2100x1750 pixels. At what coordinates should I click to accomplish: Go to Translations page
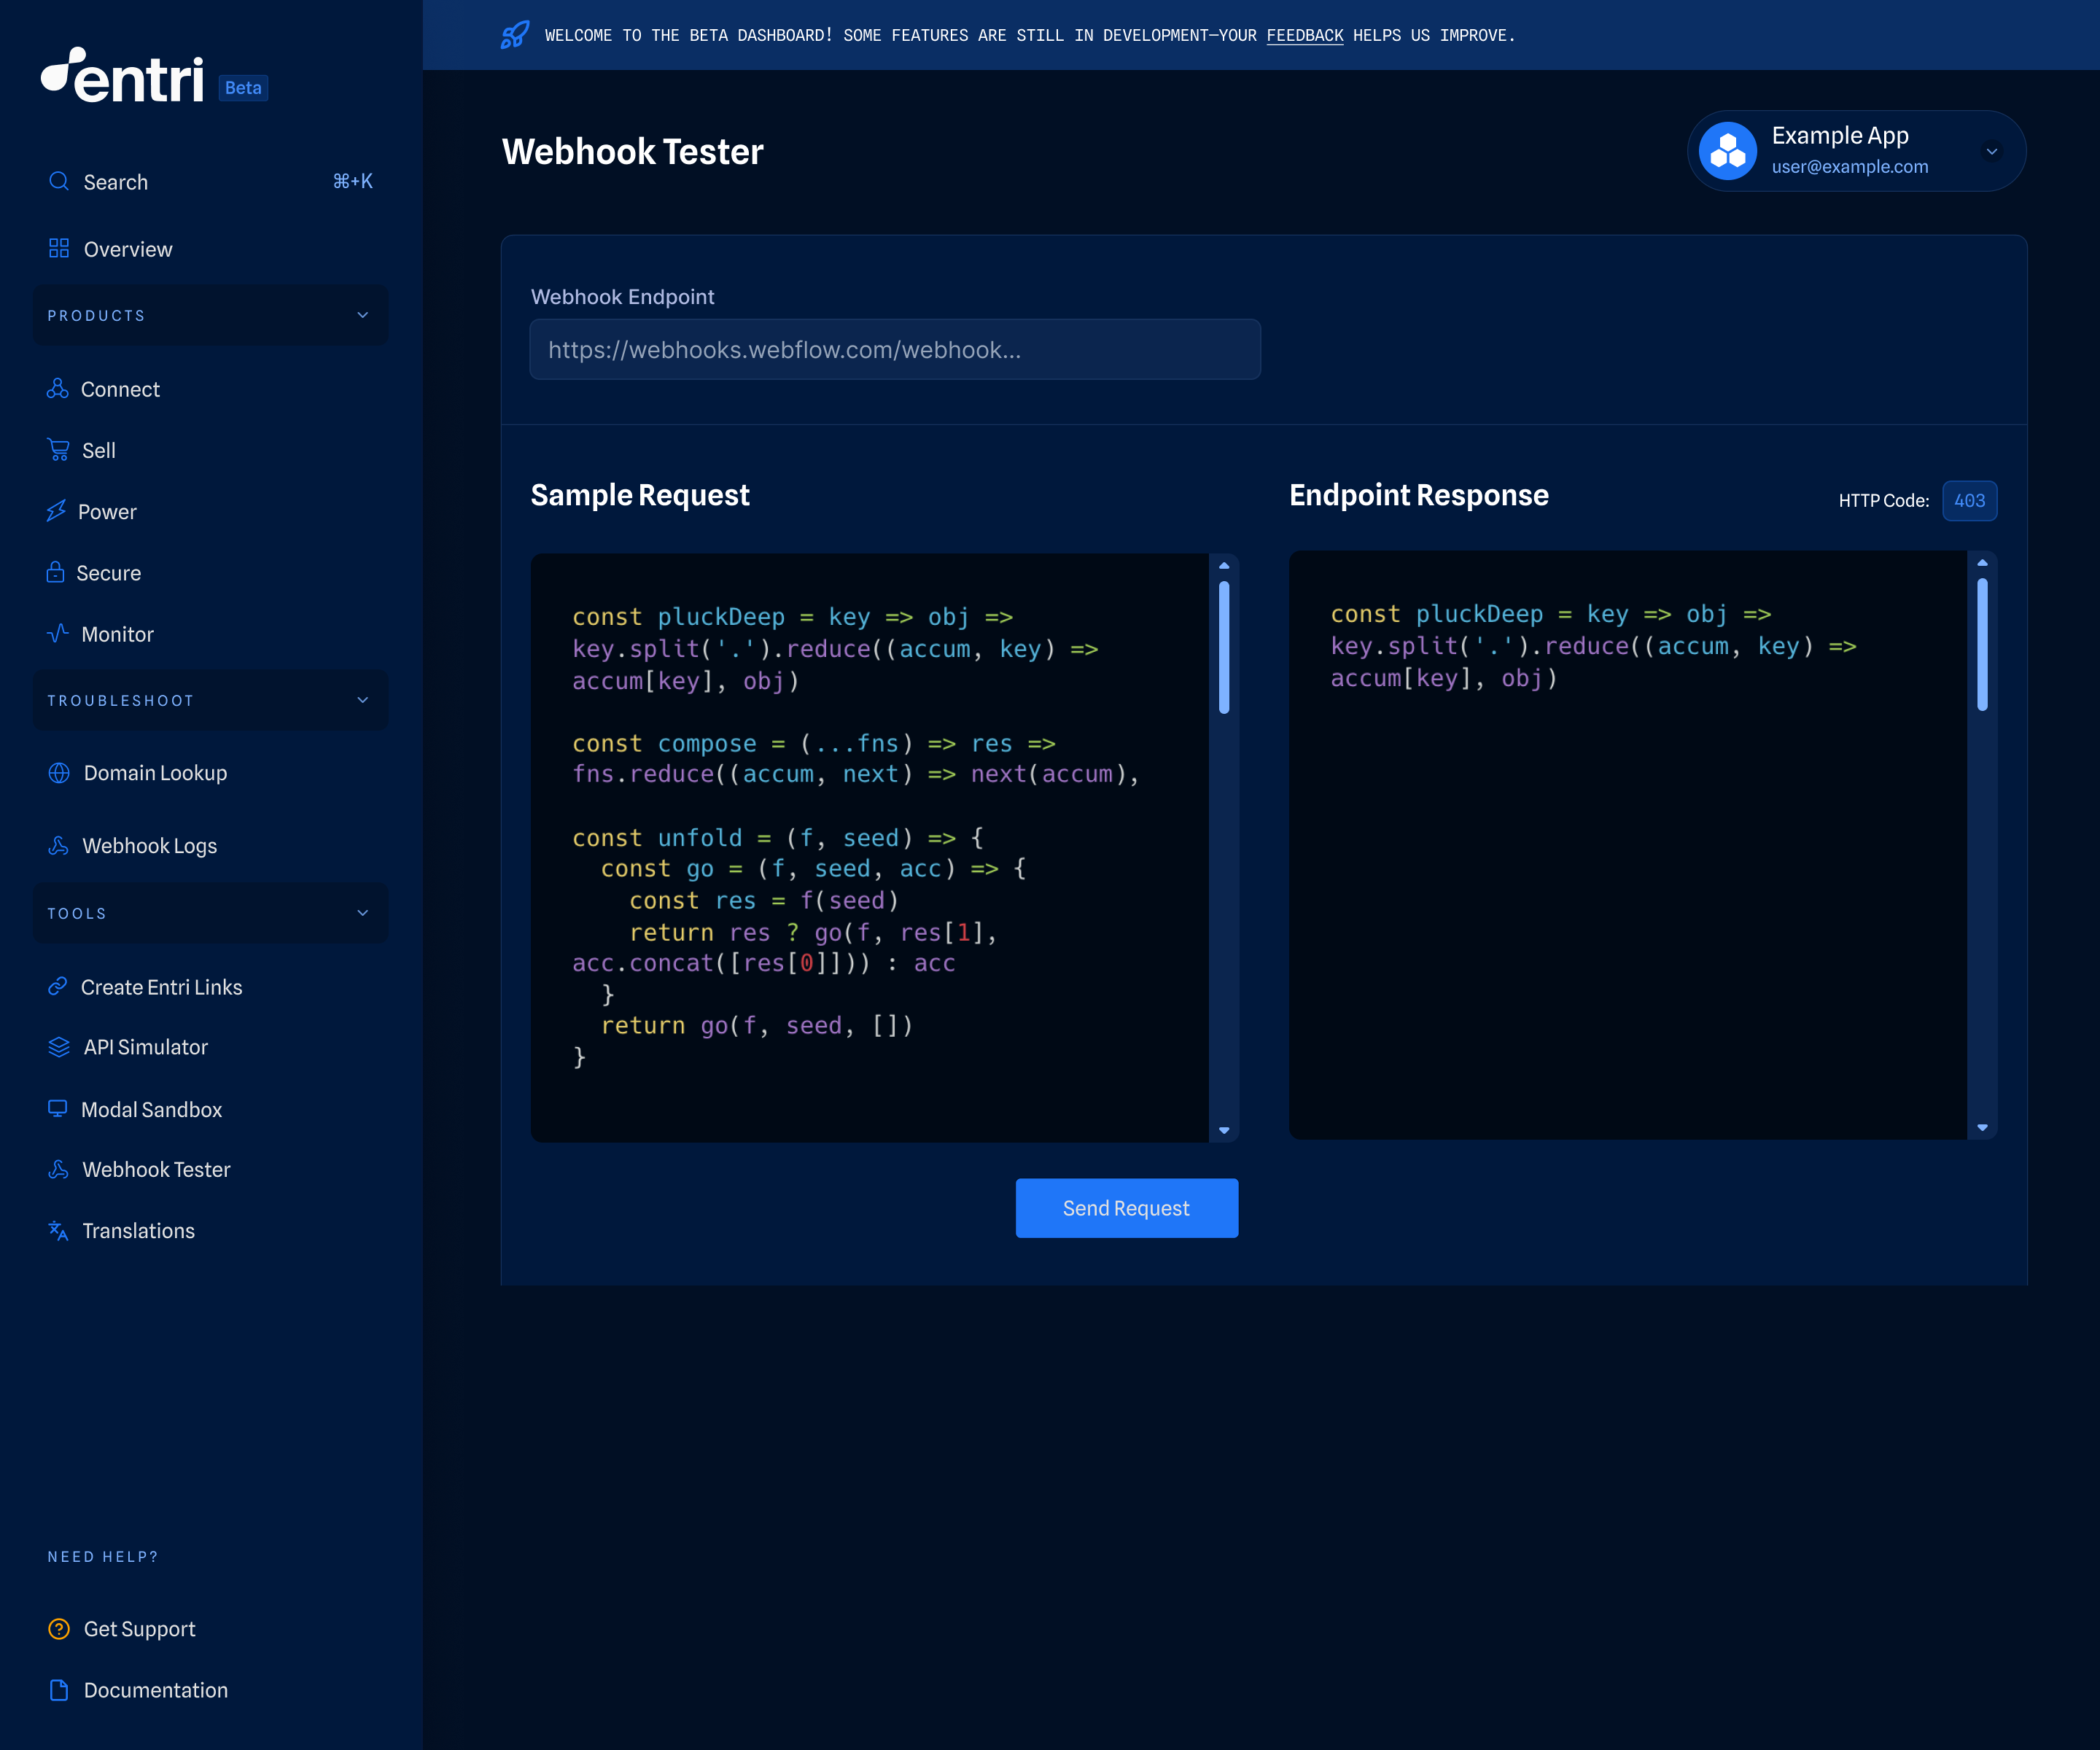pyautogui.click(x=138, y=1231)
